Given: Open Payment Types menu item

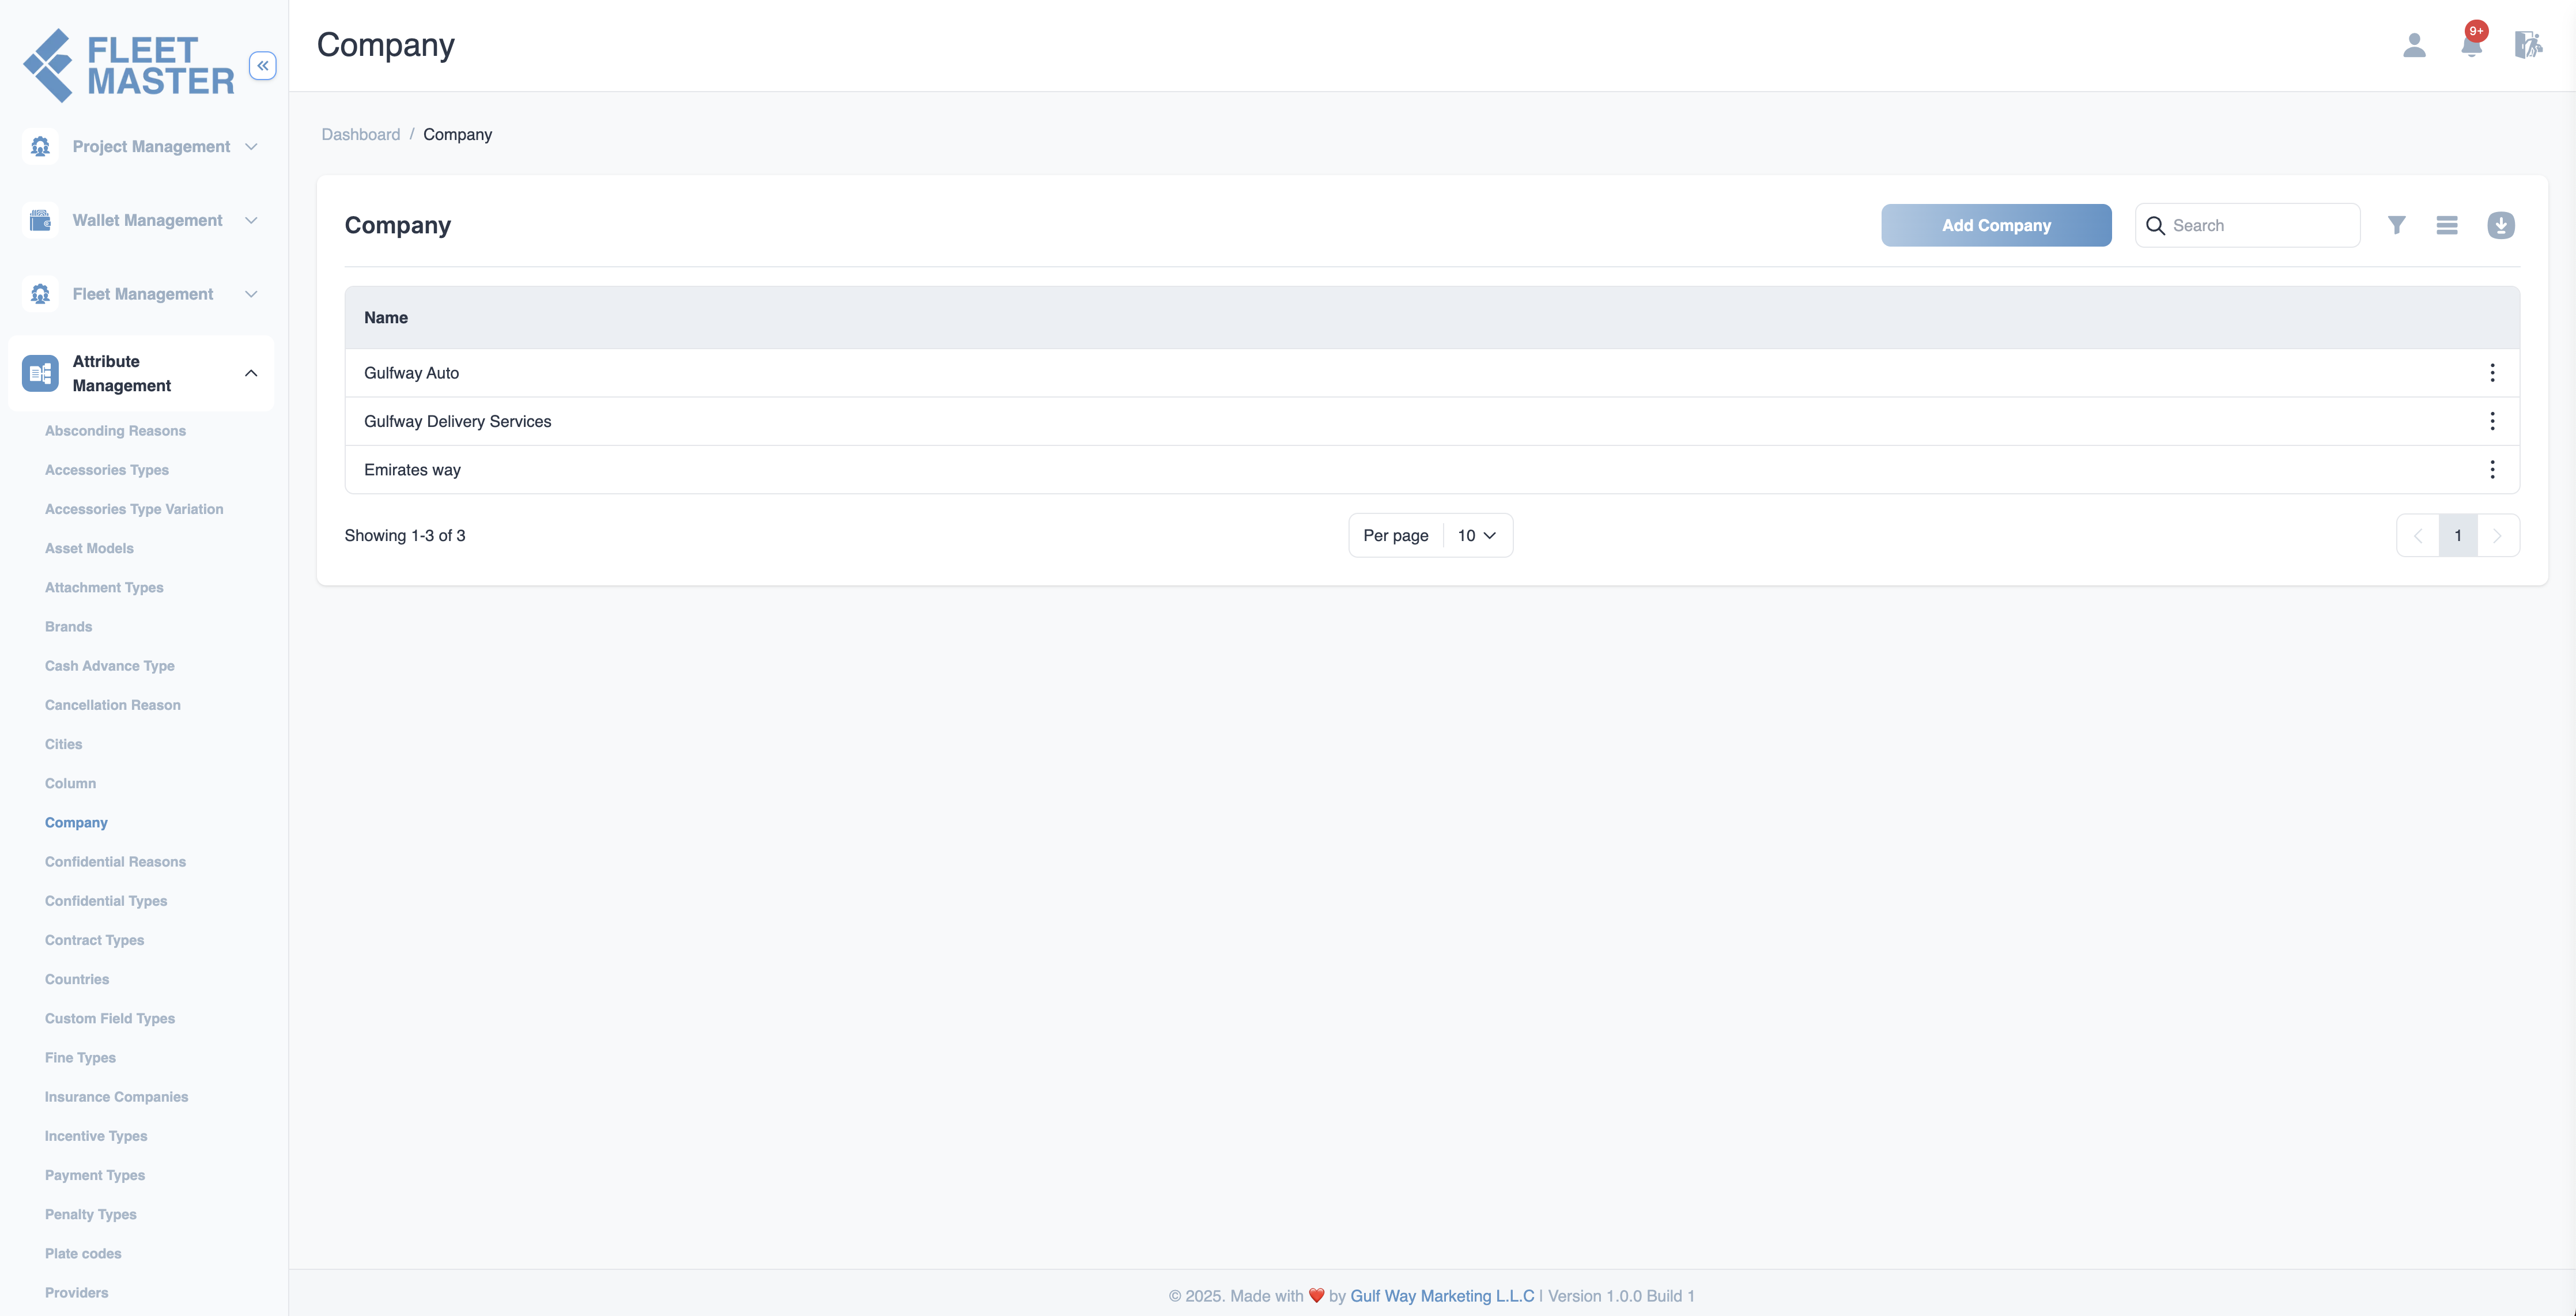Looking at the screenshot, I should (x=95, y=1175).
